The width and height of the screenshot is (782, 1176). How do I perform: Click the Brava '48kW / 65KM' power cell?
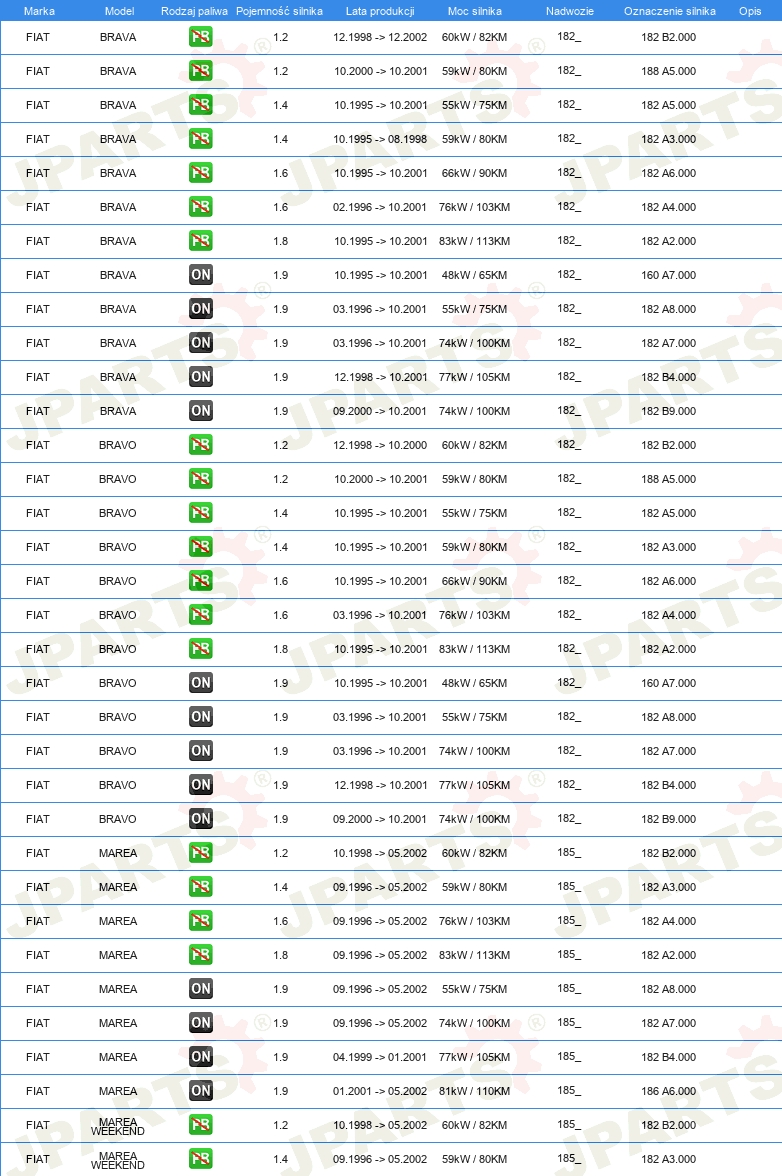(475, 275)
